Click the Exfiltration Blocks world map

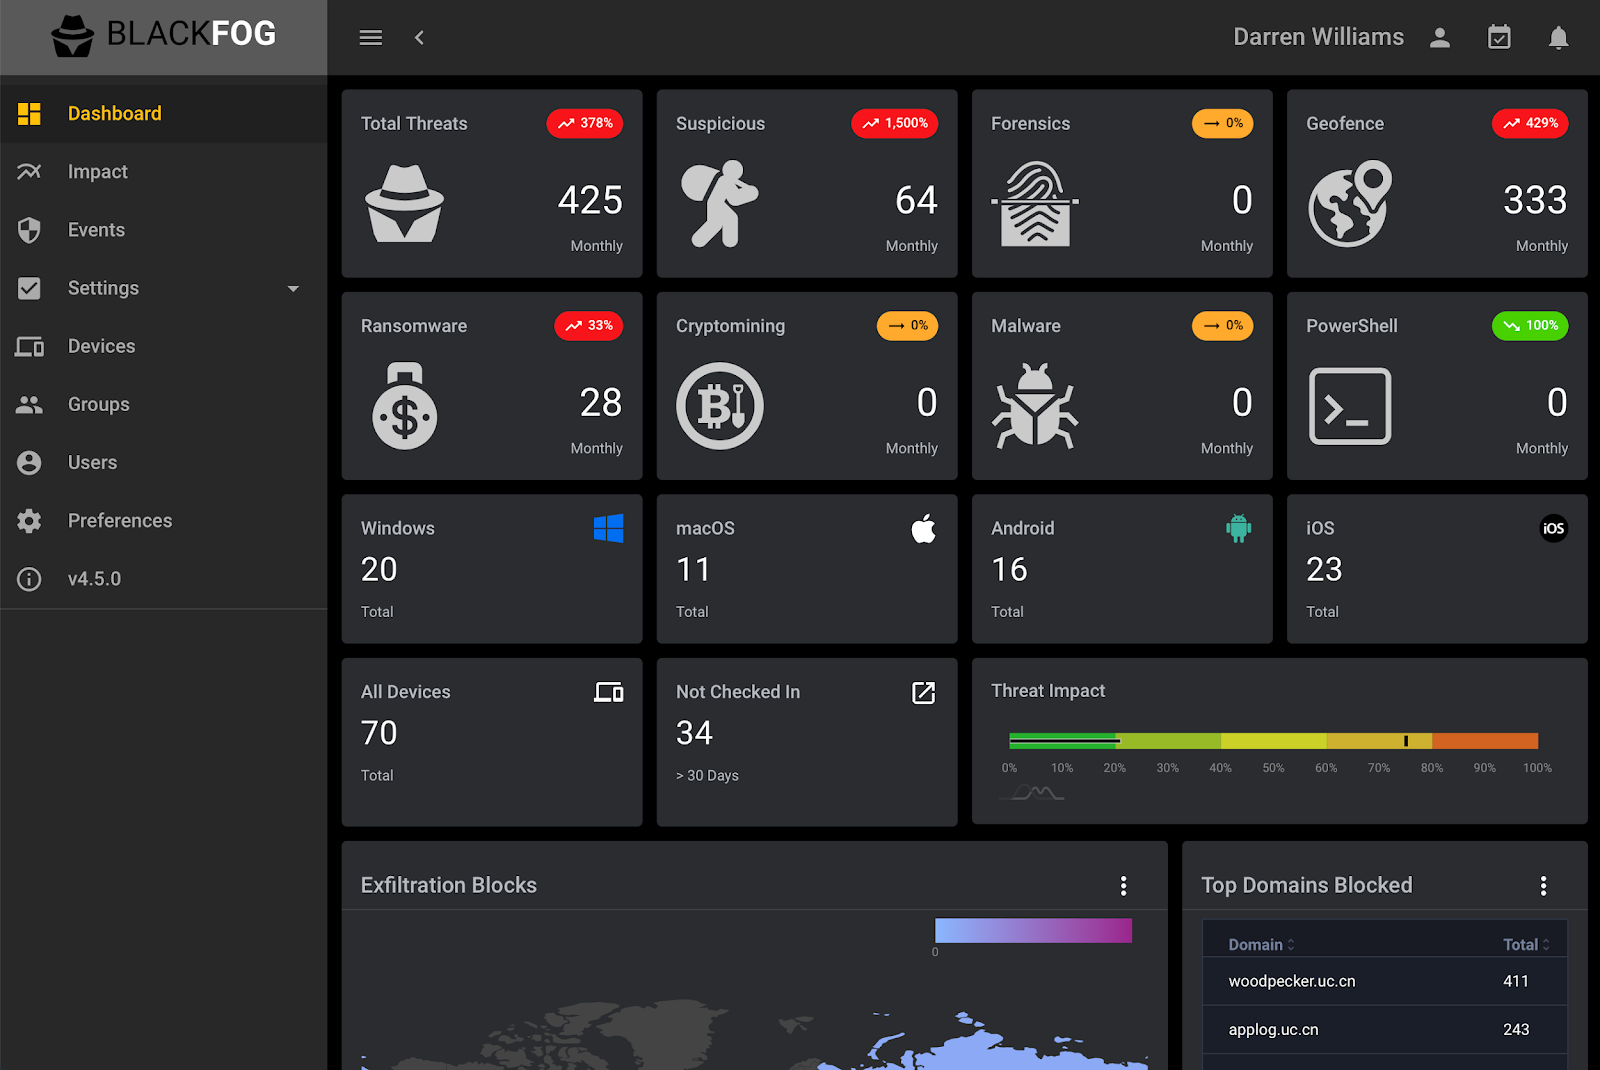pos(755,1035)
